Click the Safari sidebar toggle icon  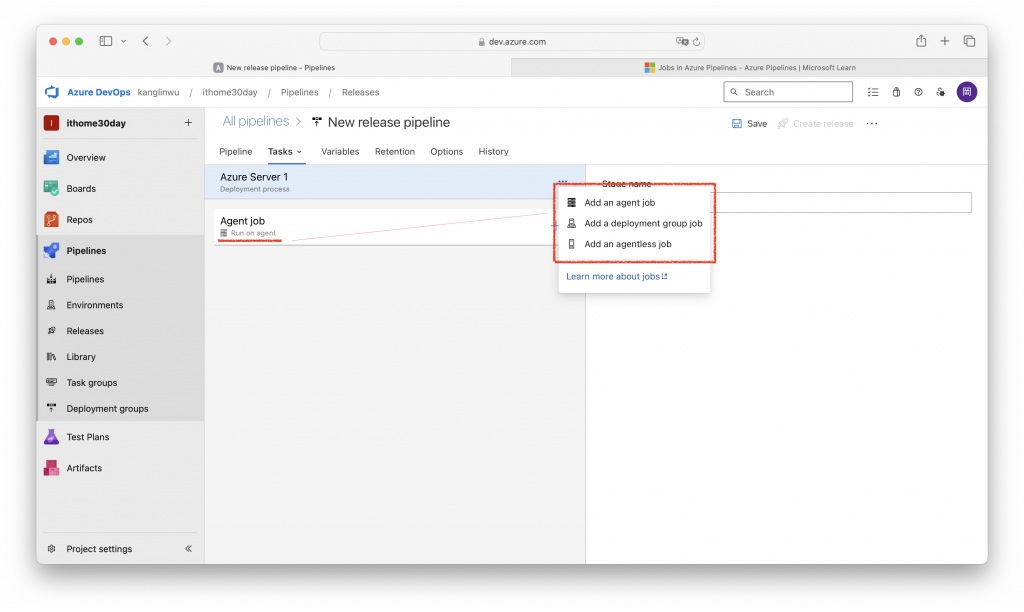(x=106, y=41)
